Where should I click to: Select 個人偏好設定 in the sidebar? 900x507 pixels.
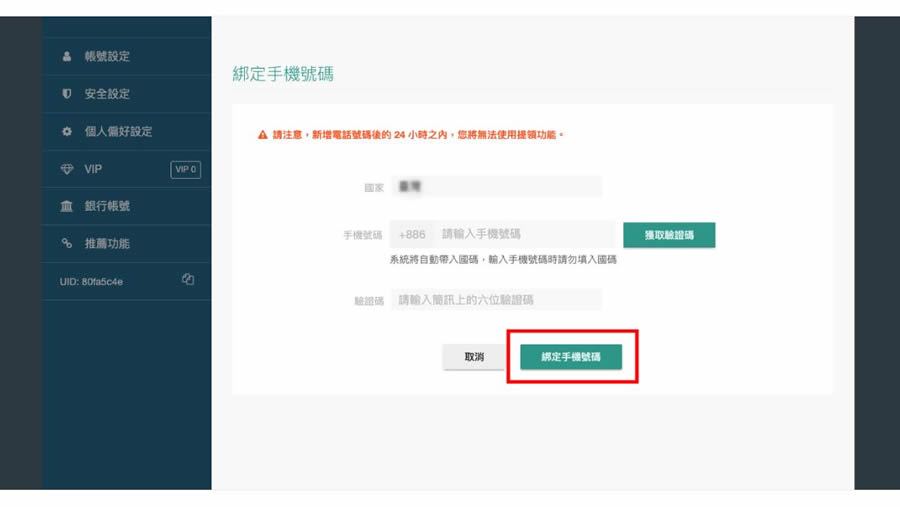pos(118,132)
